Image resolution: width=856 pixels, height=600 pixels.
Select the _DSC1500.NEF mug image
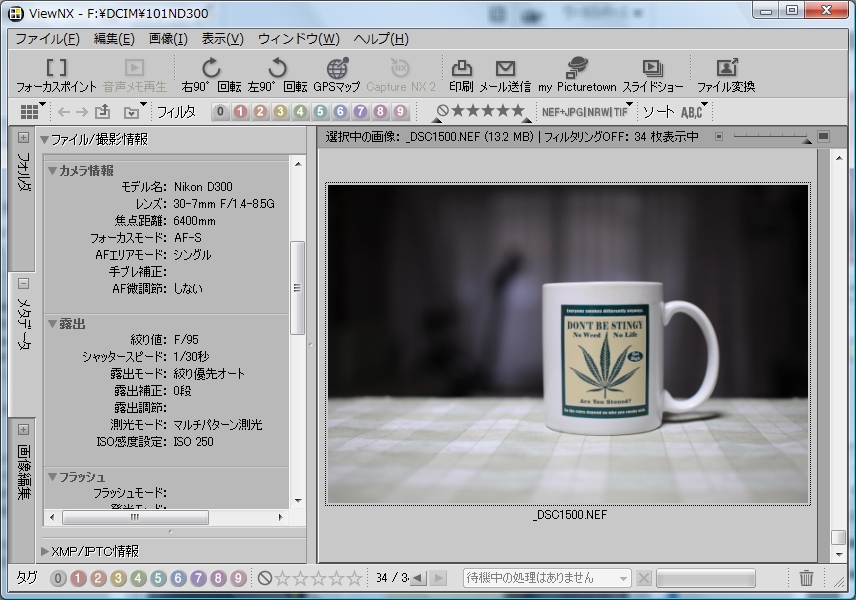[x=568, y=343]
